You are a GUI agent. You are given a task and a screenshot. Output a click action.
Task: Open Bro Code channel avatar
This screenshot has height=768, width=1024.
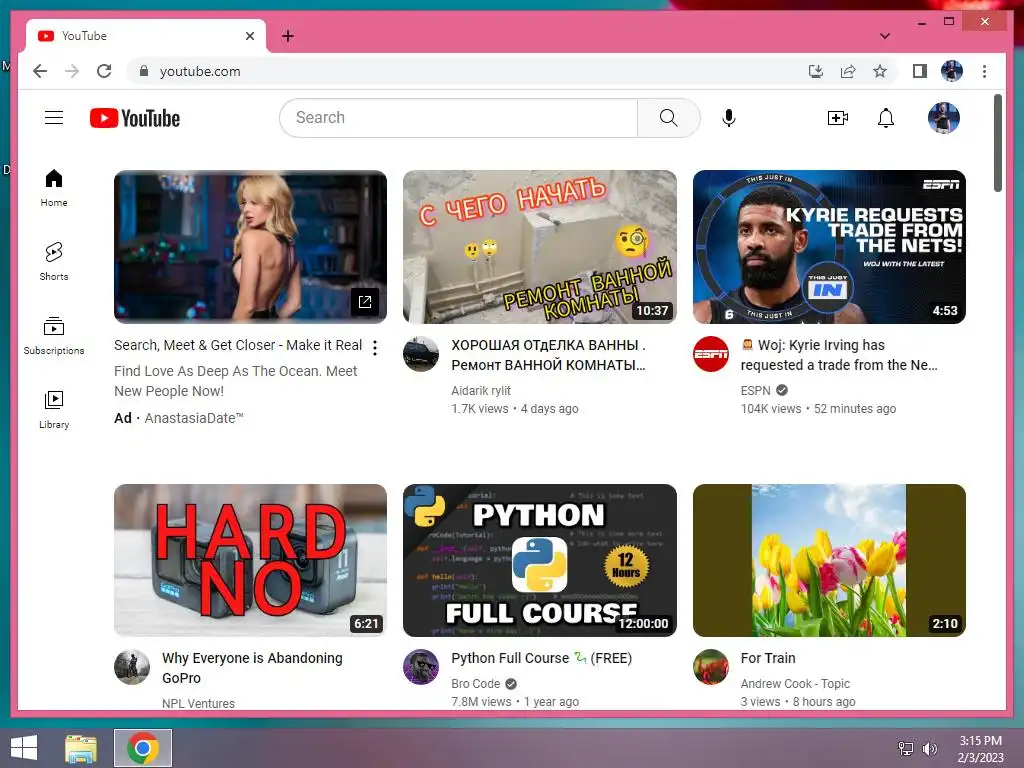tap(421, 667)
